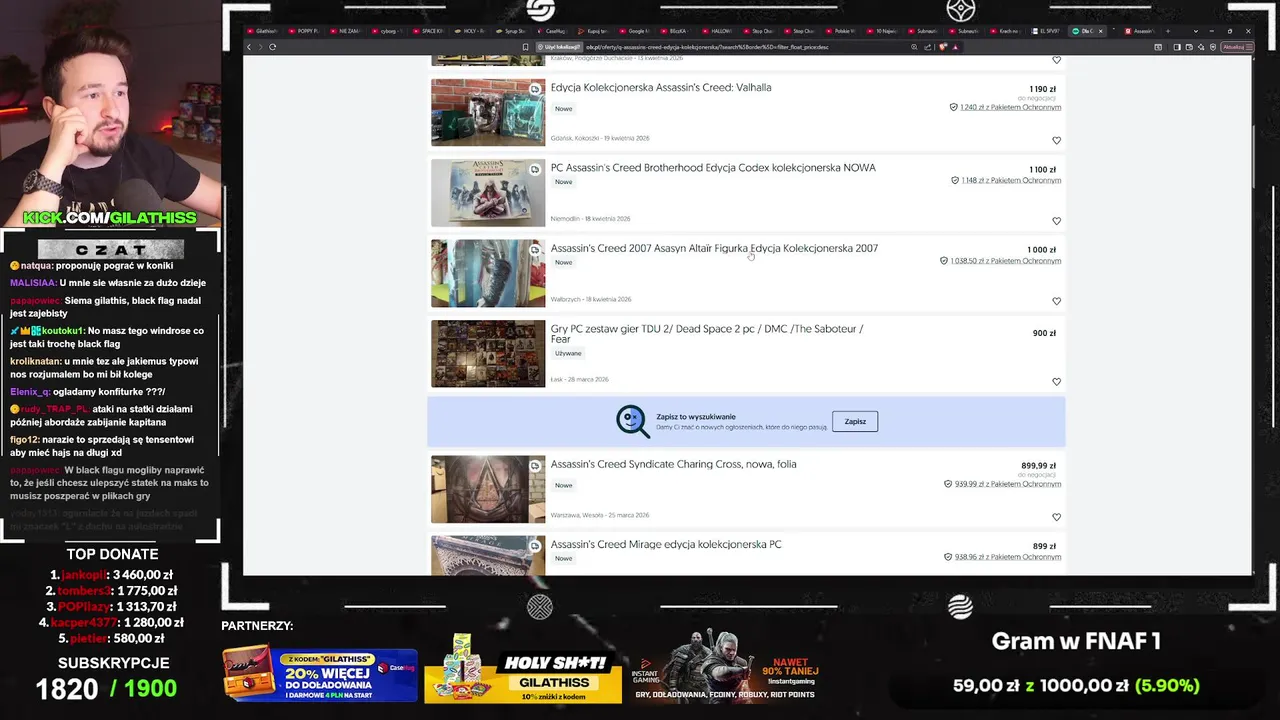Click the CaseHug partner banner

click(x=320, y=675)
